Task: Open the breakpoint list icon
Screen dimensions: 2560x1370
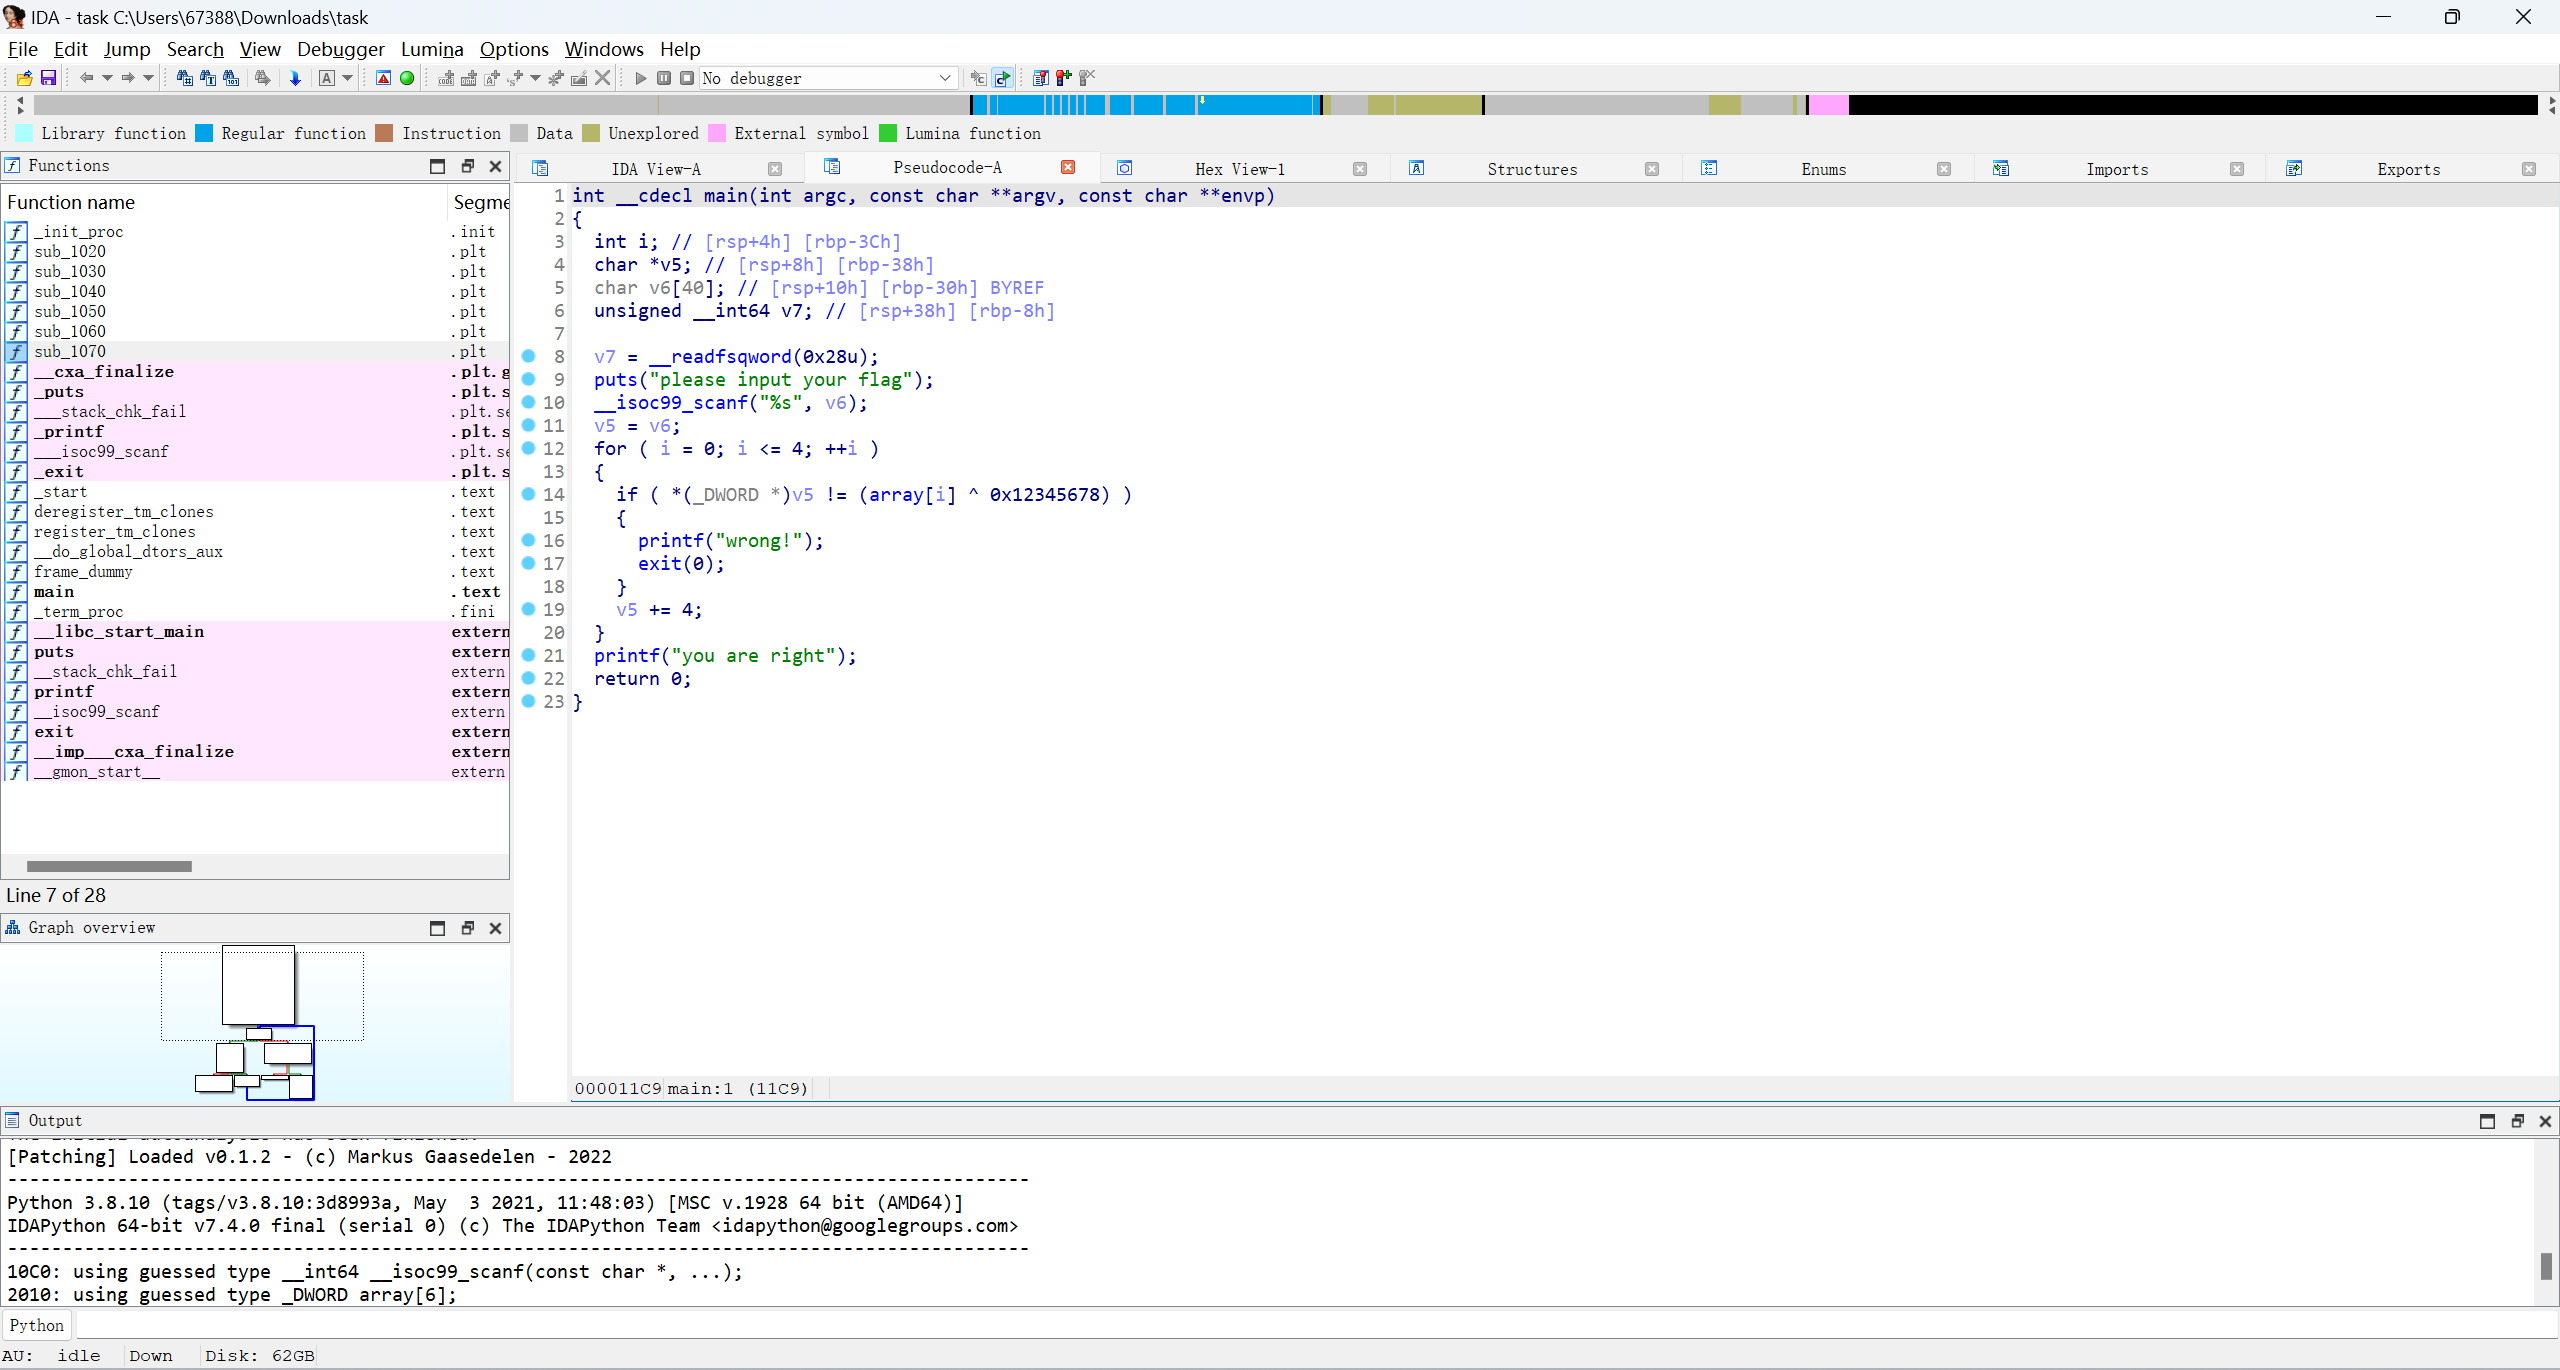Action: [x=1040, y=78]
